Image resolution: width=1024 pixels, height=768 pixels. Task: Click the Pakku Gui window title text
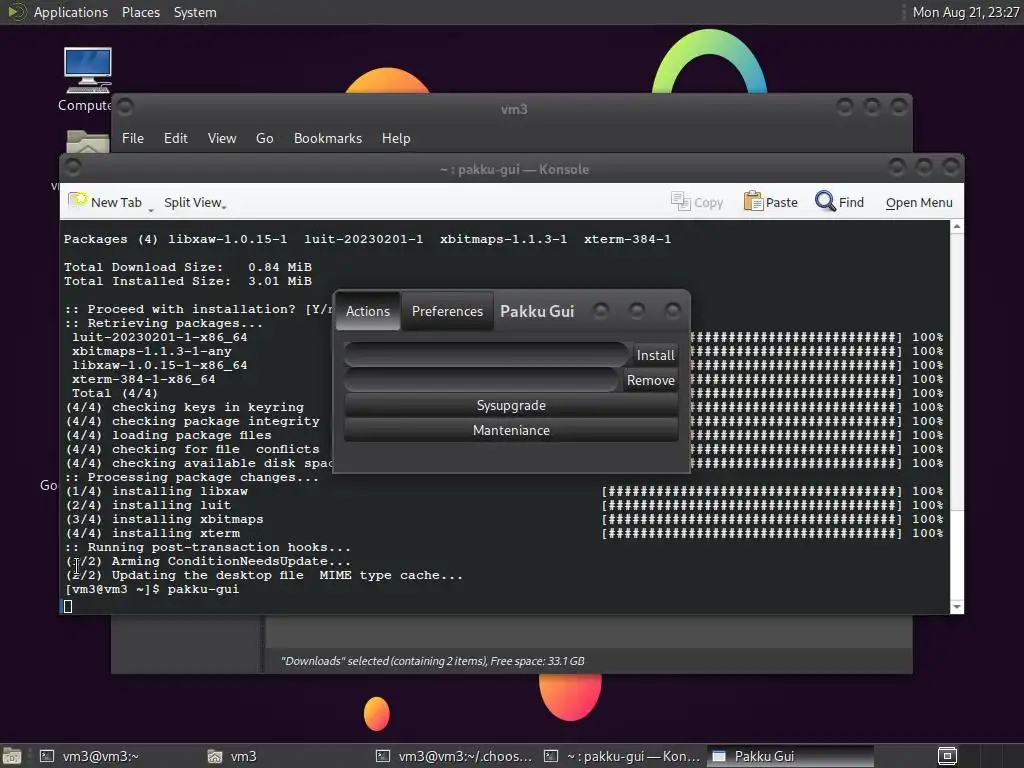tap(537, 312)
